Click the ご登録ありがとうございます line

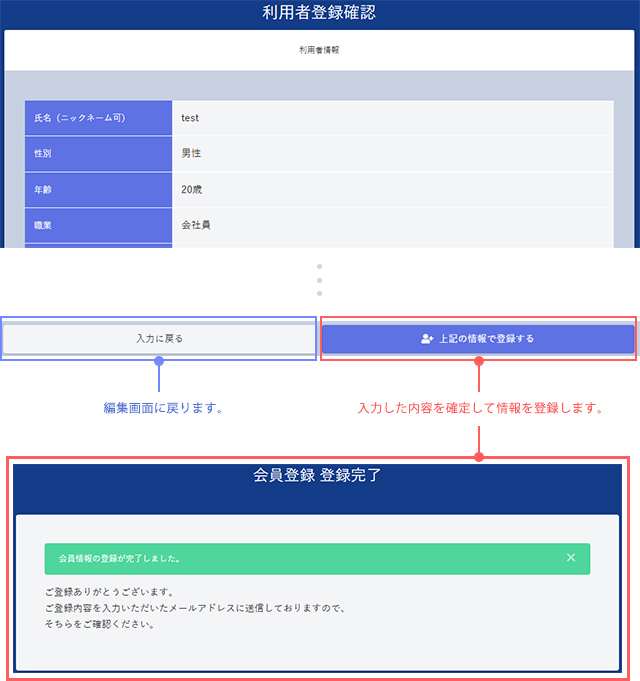tap(110, 592)
